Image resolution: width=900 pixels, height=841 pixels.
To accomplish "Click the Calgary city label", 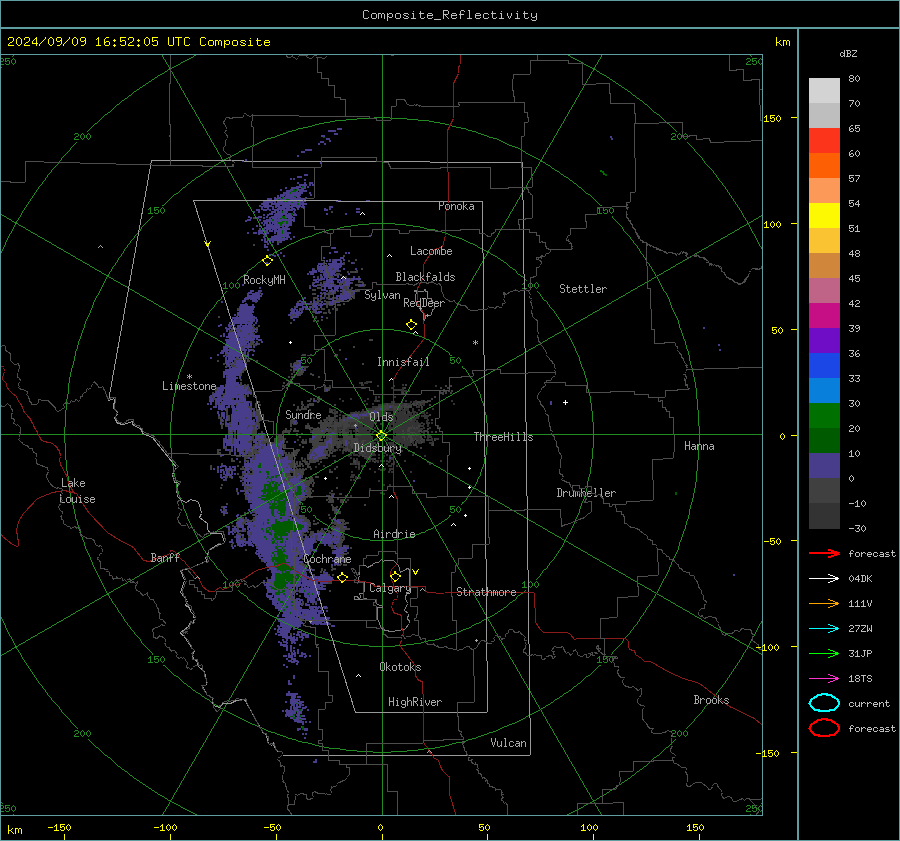I will (390, 588).
